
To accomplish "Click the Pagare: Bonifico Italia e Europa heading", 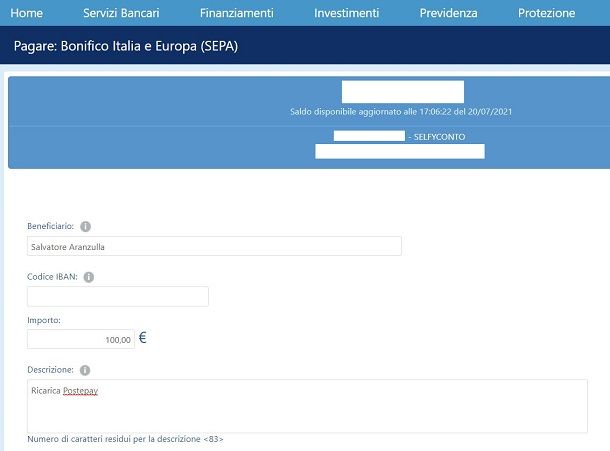I will (x=126, y=46).
